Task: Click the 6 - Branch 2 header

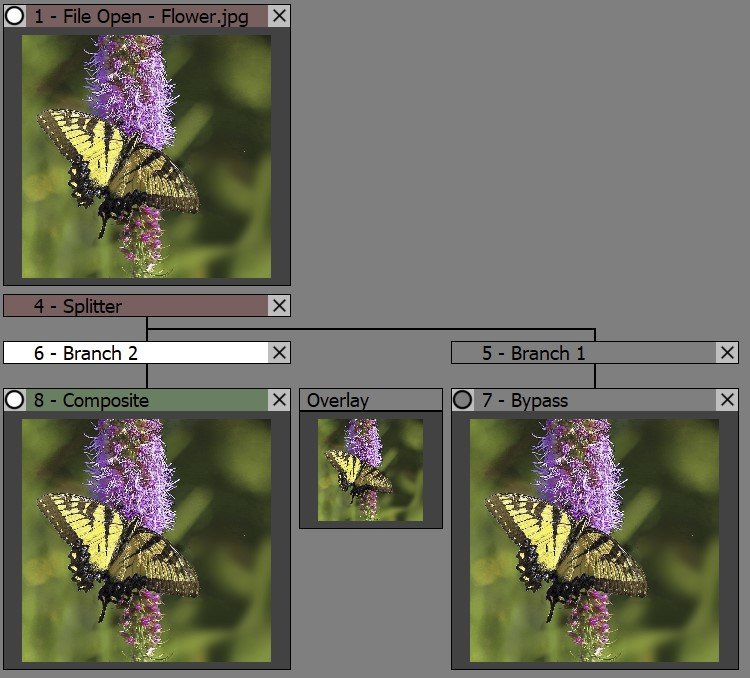Action: pos(136,353)
